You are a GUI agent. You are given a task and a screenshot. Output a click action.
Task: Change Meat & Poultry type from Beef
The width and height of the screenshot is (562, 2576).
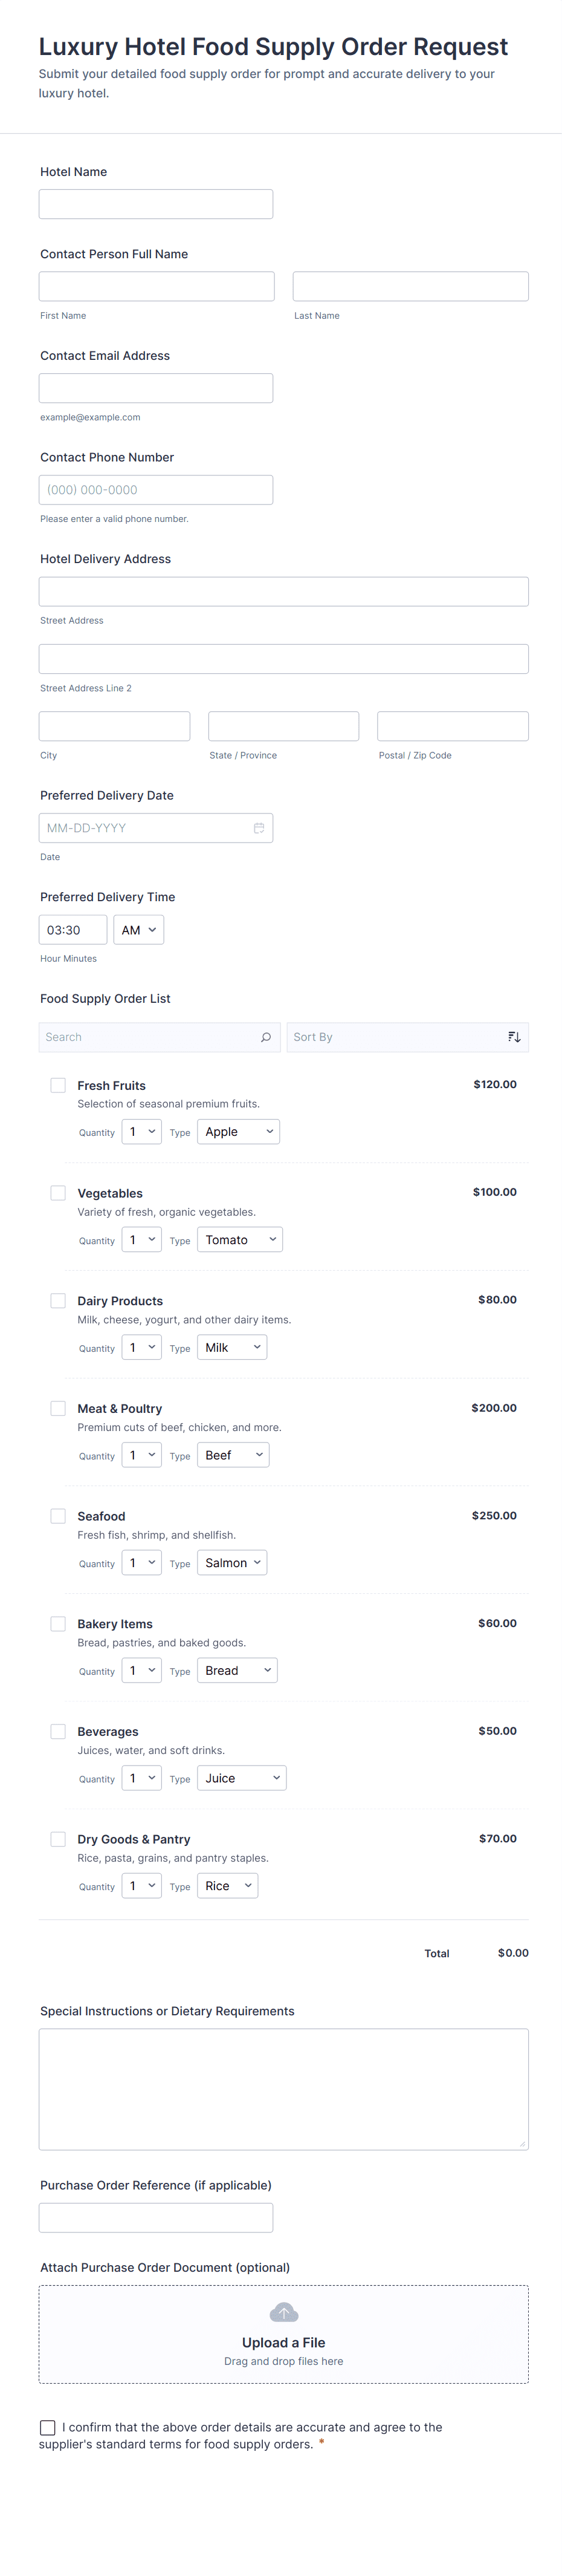click(233, 1455)
